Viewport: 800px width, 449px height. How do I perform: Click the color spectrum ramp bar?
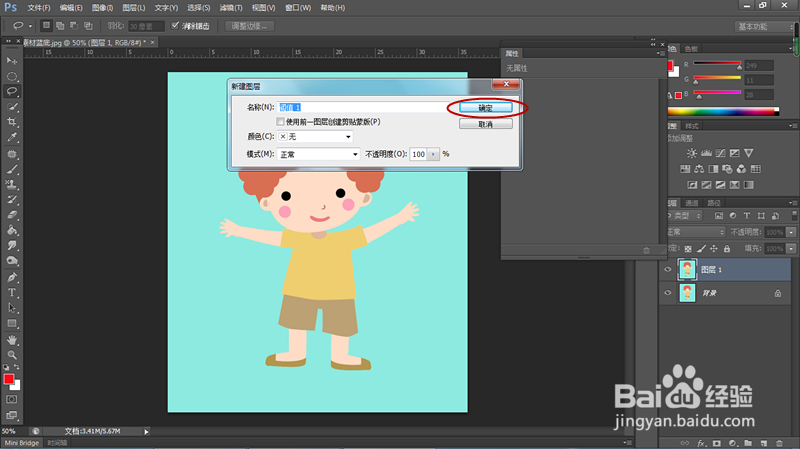tap(723, 112)
